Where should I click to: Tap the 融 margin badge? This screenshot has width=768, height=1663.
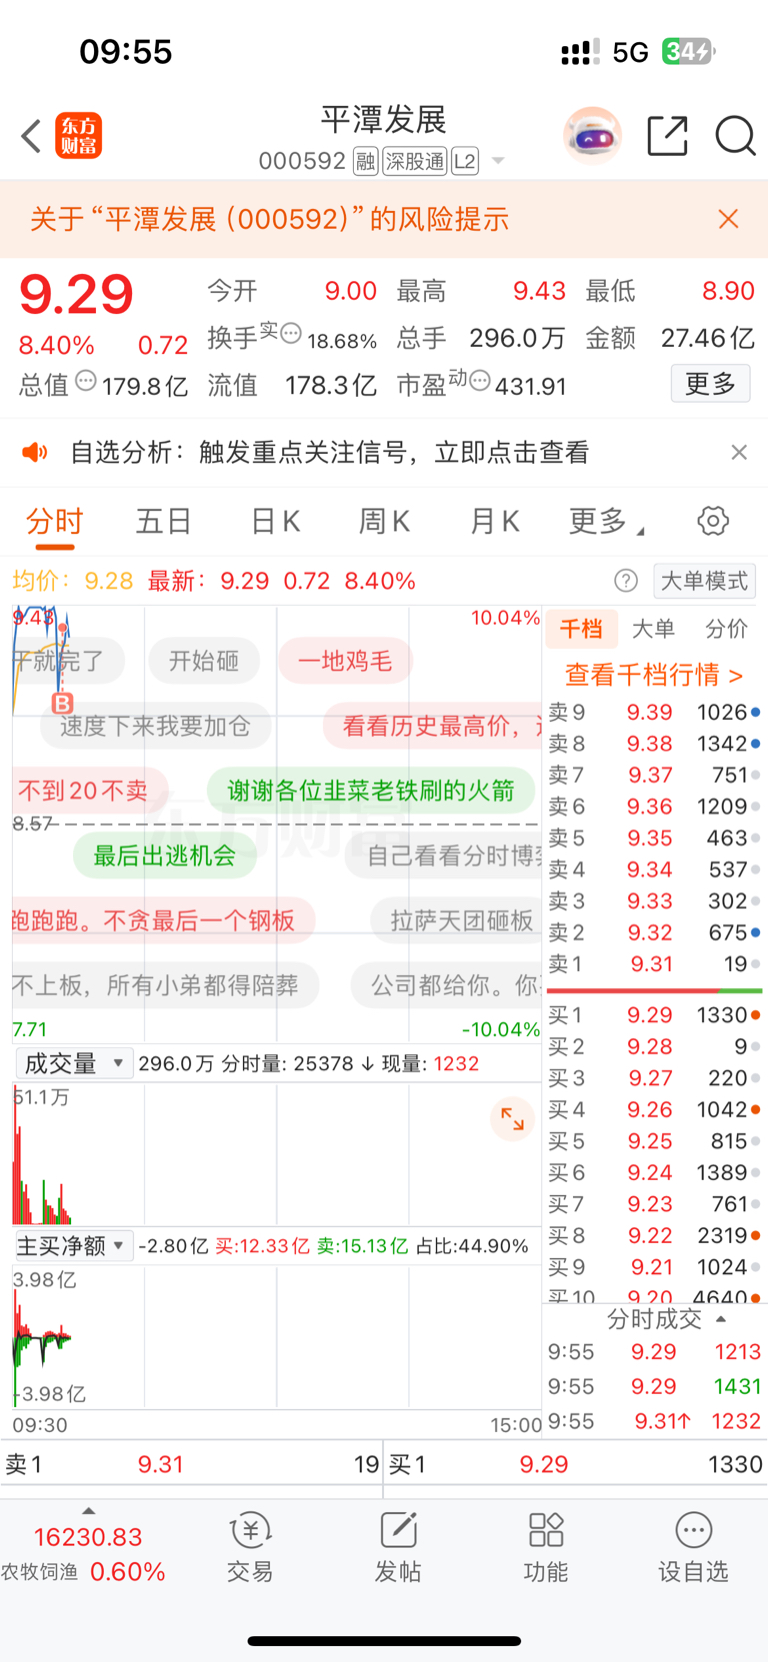pyautogui.click(x=365, y=161)
